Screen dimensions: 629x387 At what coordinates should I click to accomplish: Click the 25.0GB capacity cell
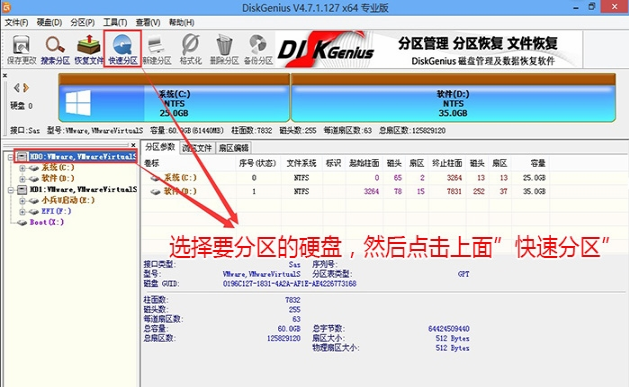(534, 178)
